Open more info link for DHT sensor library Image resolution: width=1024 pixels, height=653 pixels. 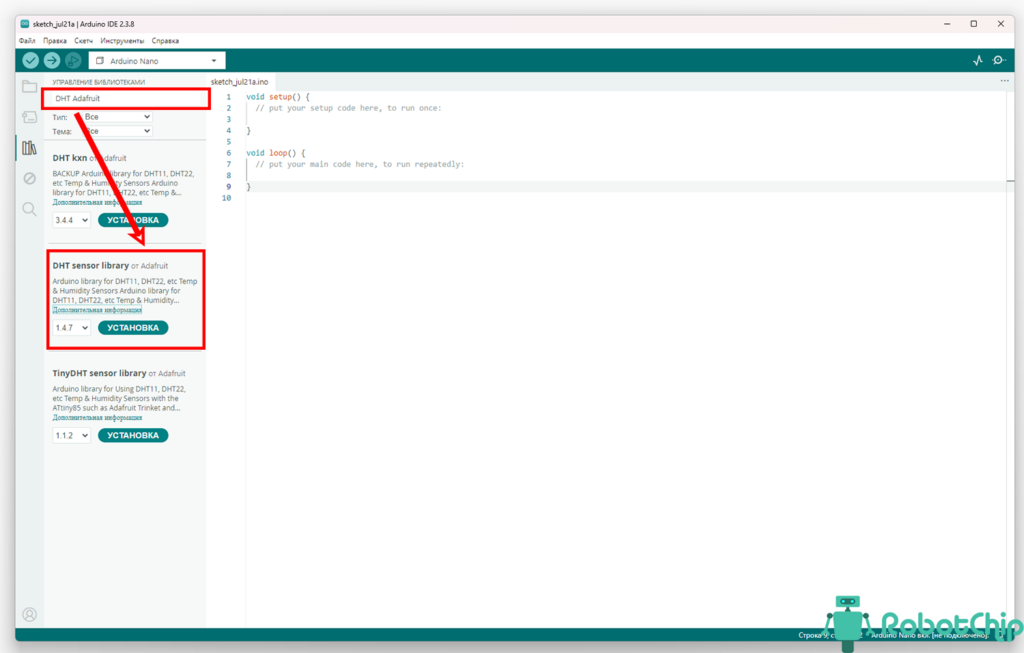[x=97, y=310]
